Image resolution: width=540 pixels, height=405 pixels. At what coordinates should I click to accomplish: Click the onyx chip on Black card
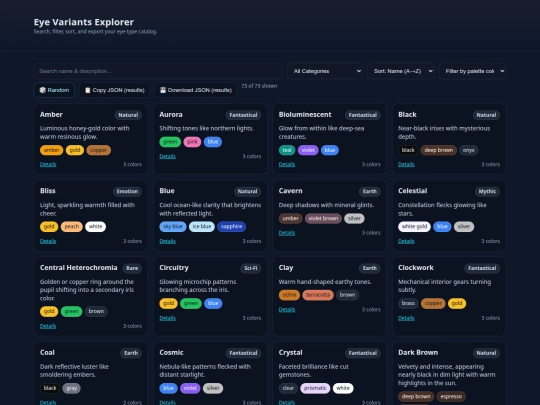coord(469,150)
